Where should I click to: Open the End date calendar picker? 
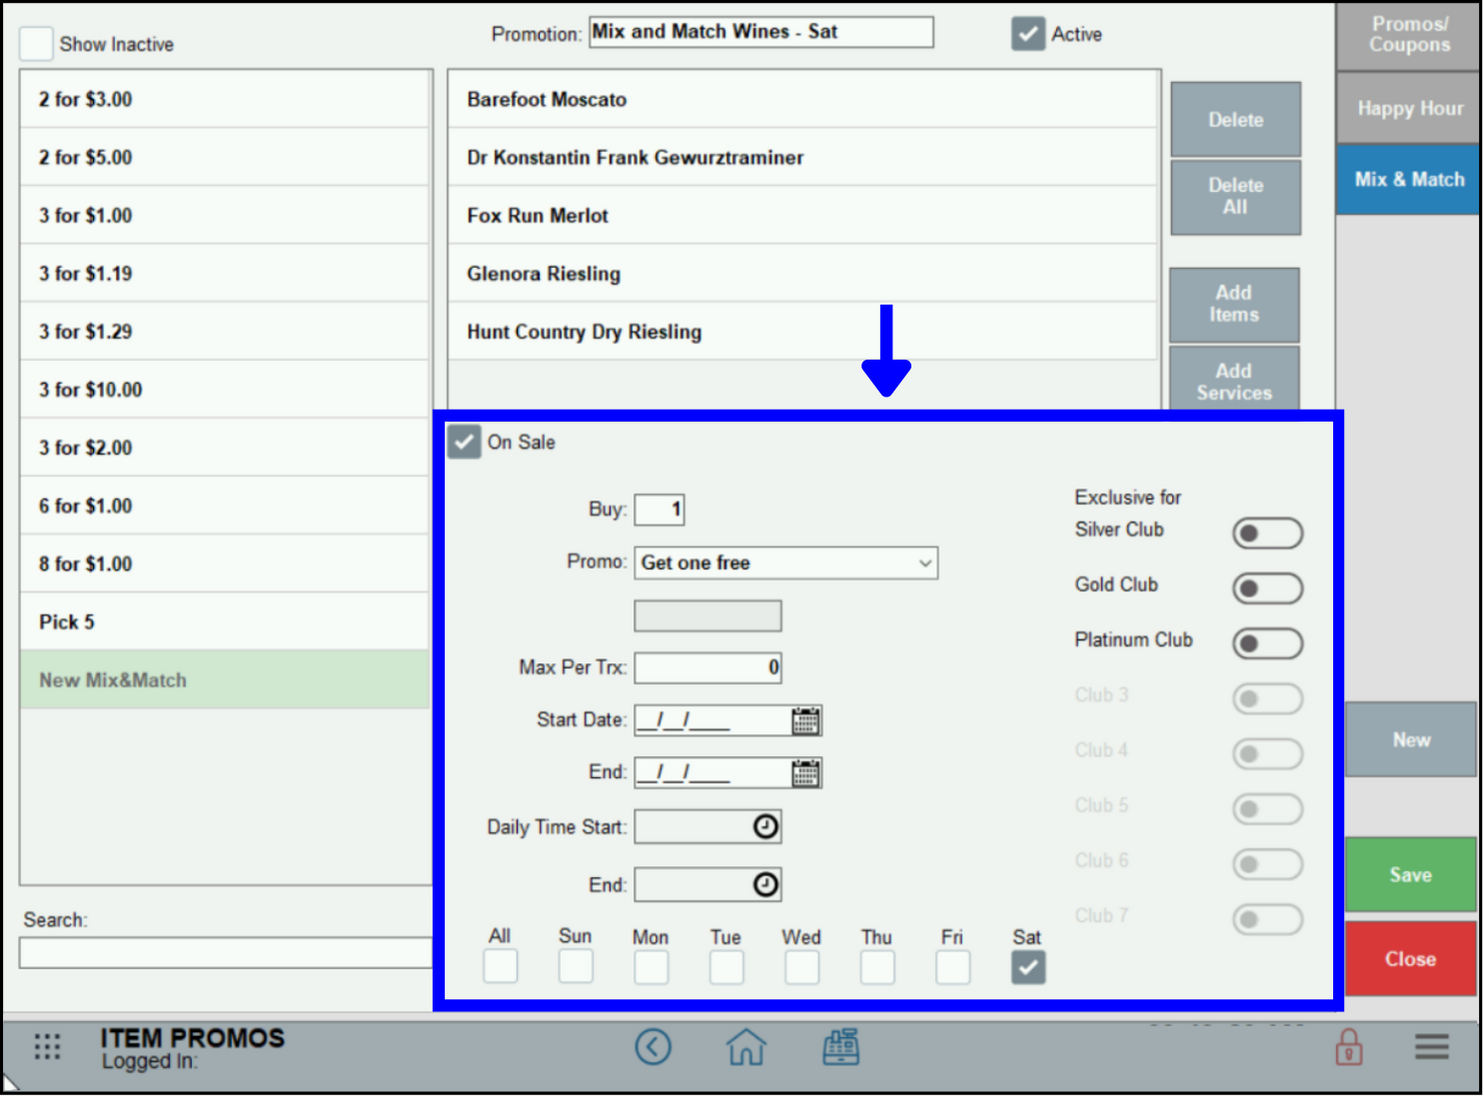coord(806,772)
